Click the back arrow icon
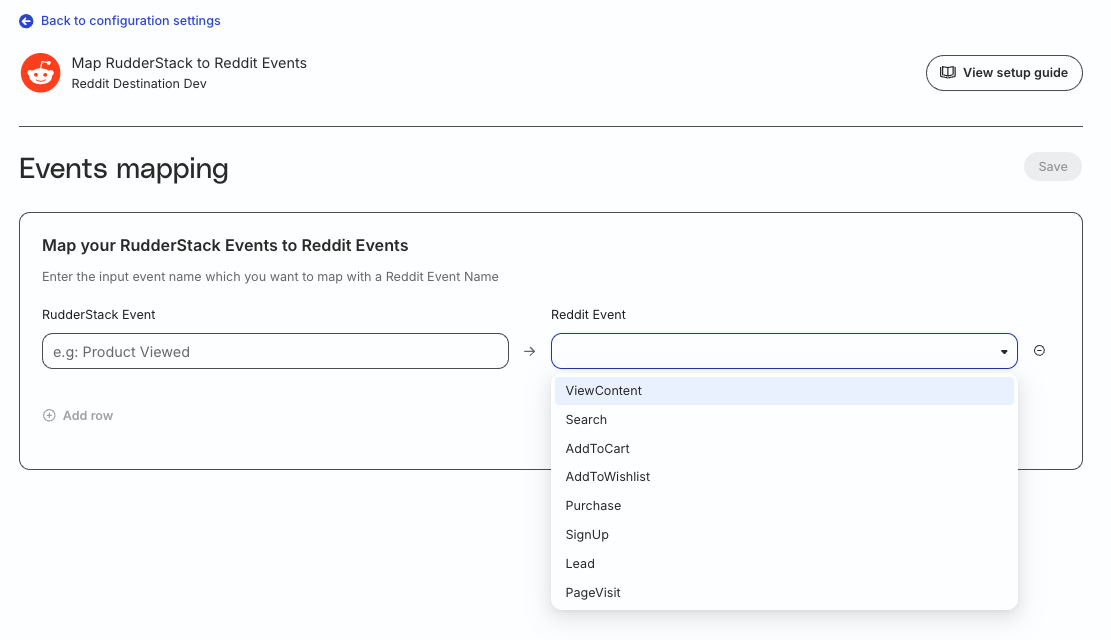The width and height of the screenshot is (1111, 640). (26, 21)
